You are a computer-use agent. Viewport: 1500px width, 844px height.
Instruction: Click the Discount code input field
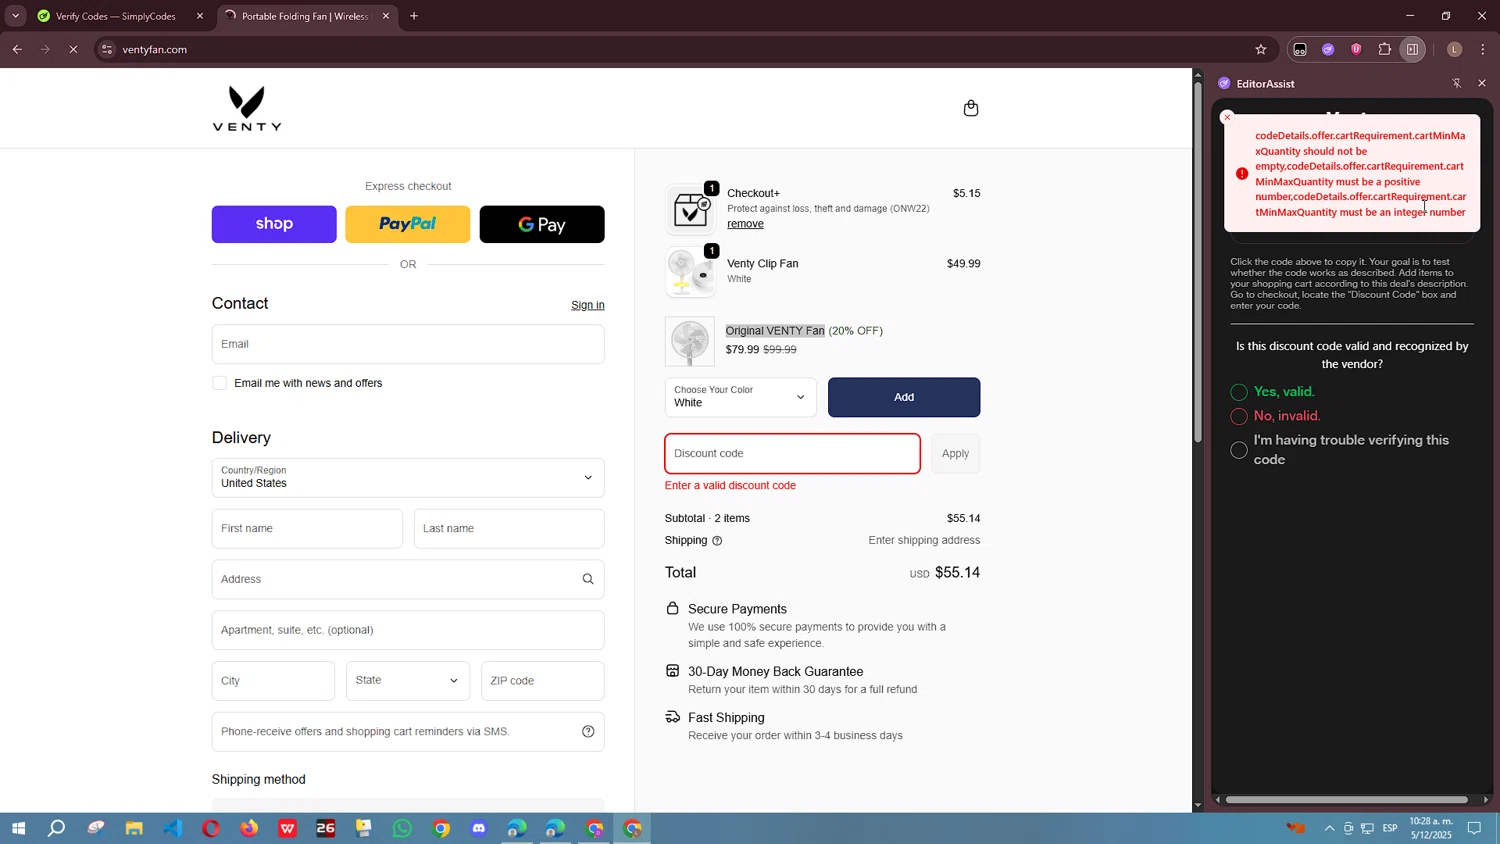pos(792,453)
